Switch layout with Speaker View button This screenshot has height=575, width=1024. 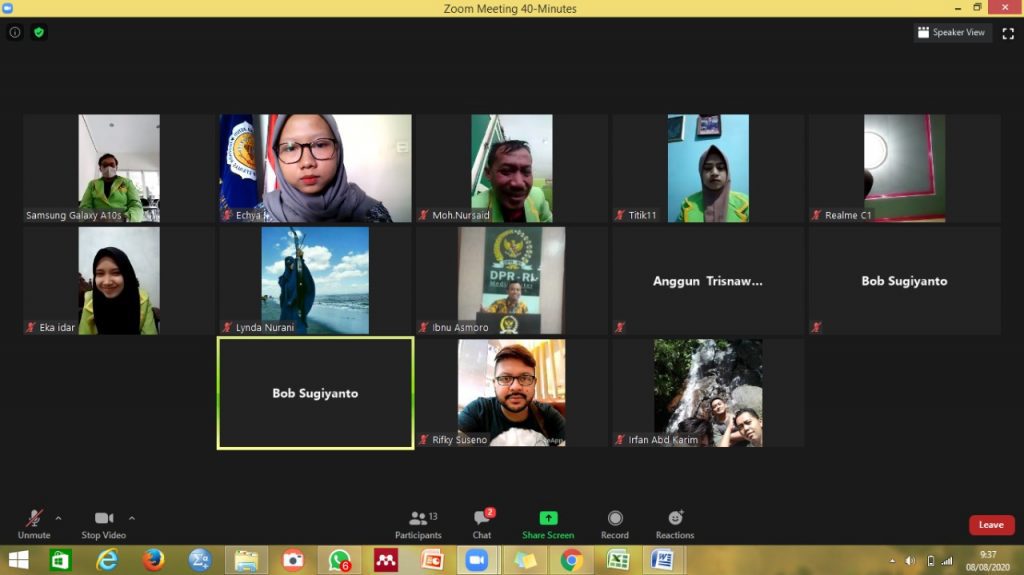952,33
